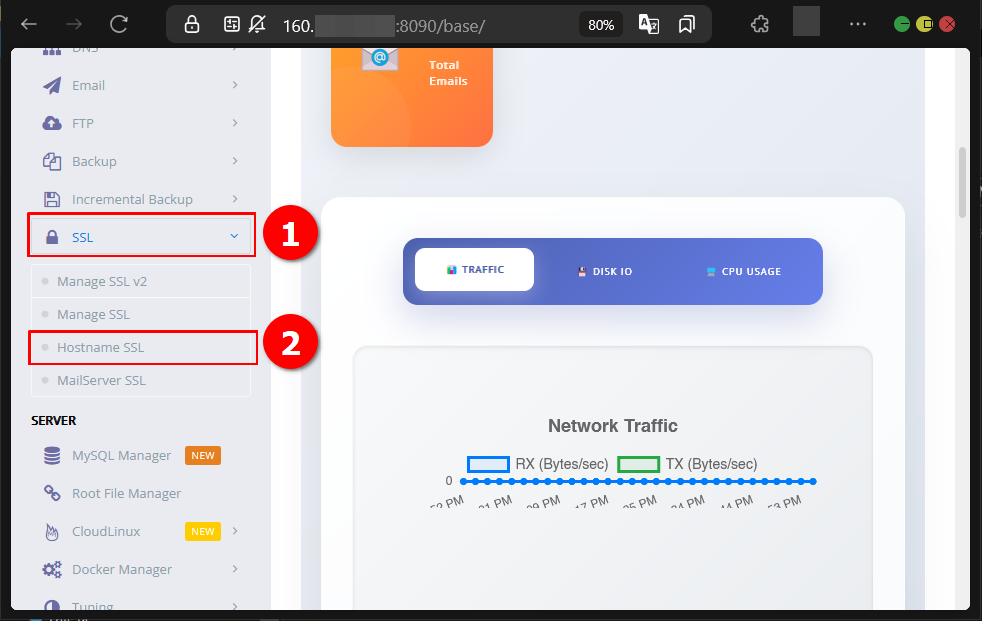Click the Network Traffic chart title
This screenshot has width=982, height=621.
(612, 426)
